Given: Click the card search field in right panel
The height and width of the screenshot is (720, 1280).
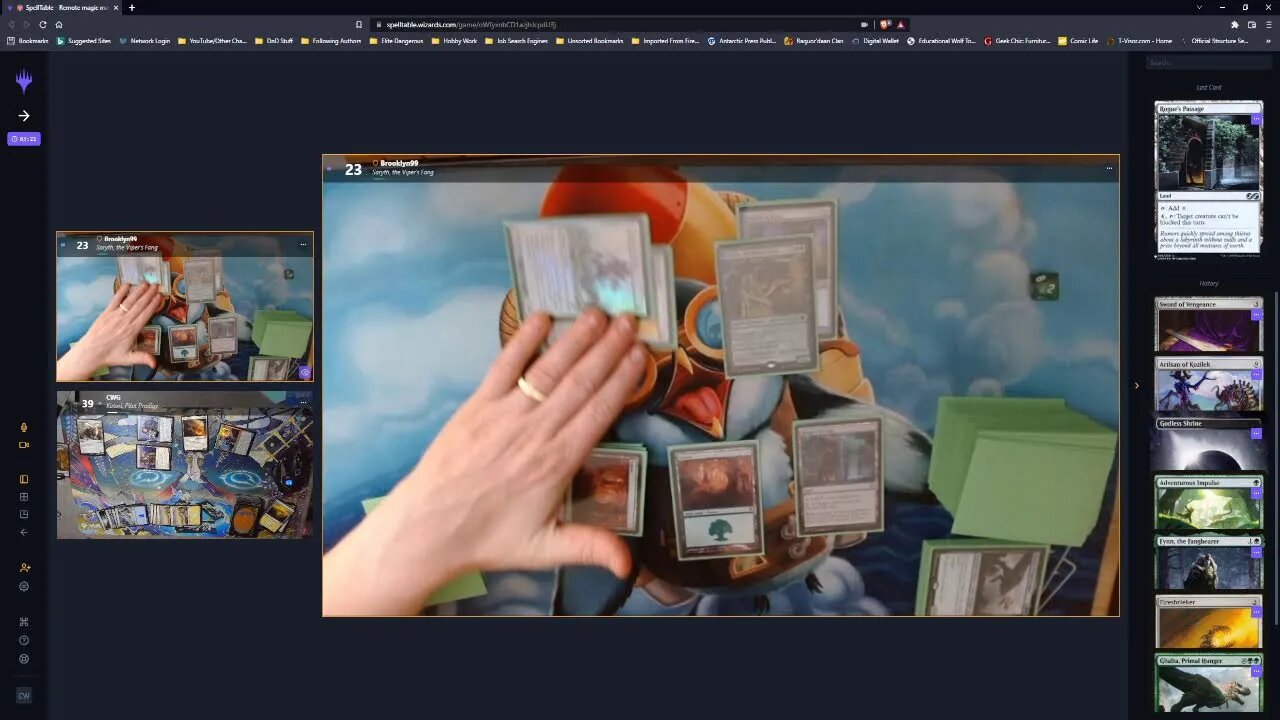Looking at the screenshot, I should [x=1208, y=62].
